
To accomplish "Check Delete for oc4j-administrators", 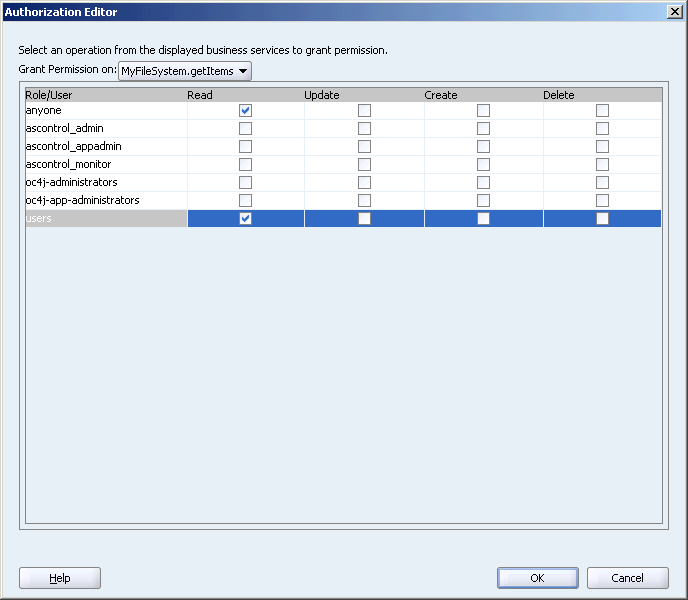I will tap(602, 183).
